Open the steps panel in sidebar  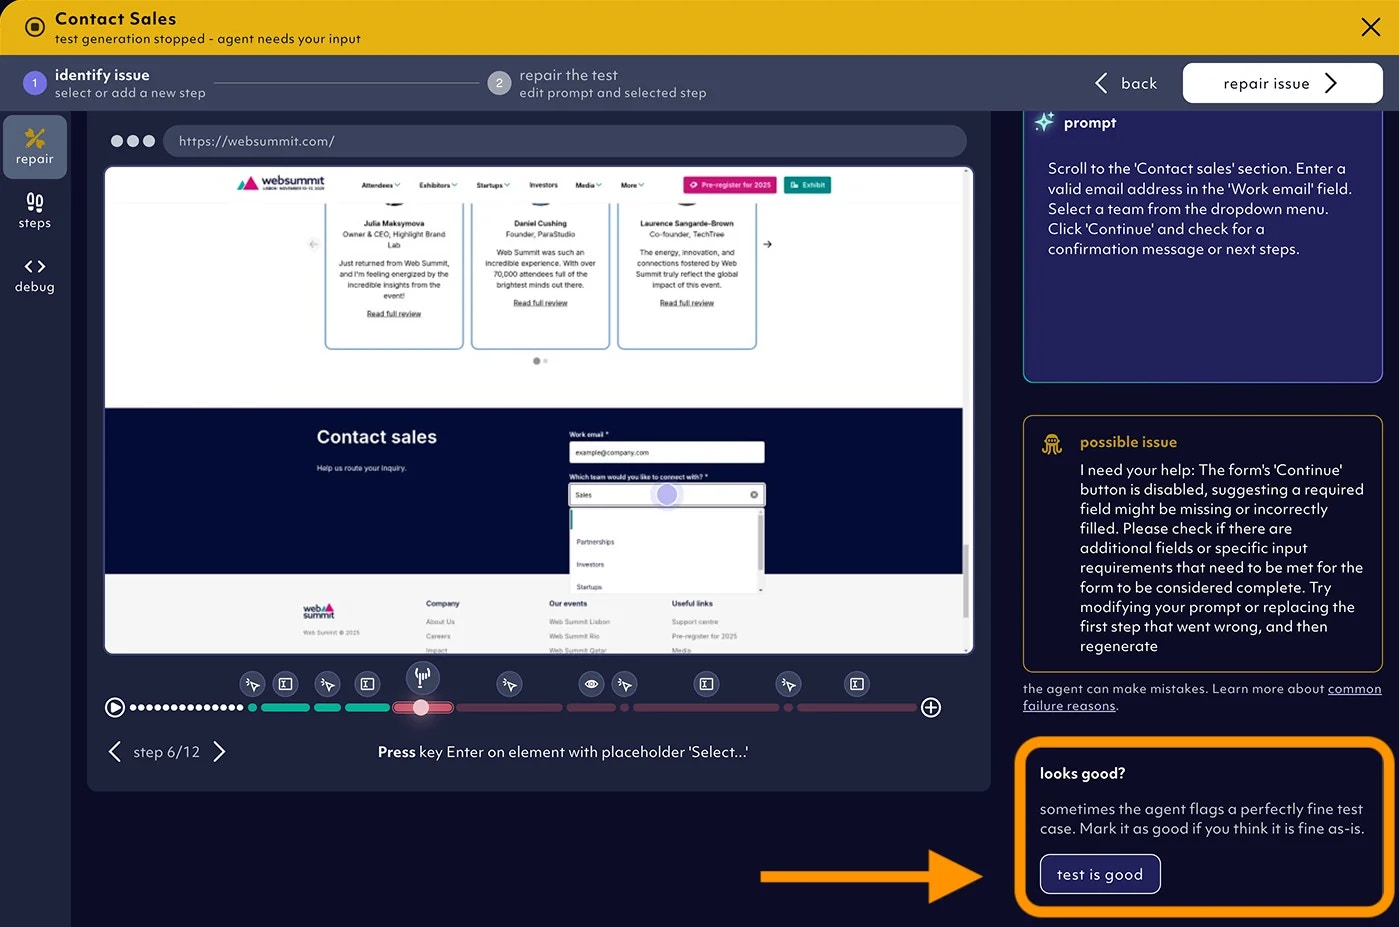click(x=35, y=211)
